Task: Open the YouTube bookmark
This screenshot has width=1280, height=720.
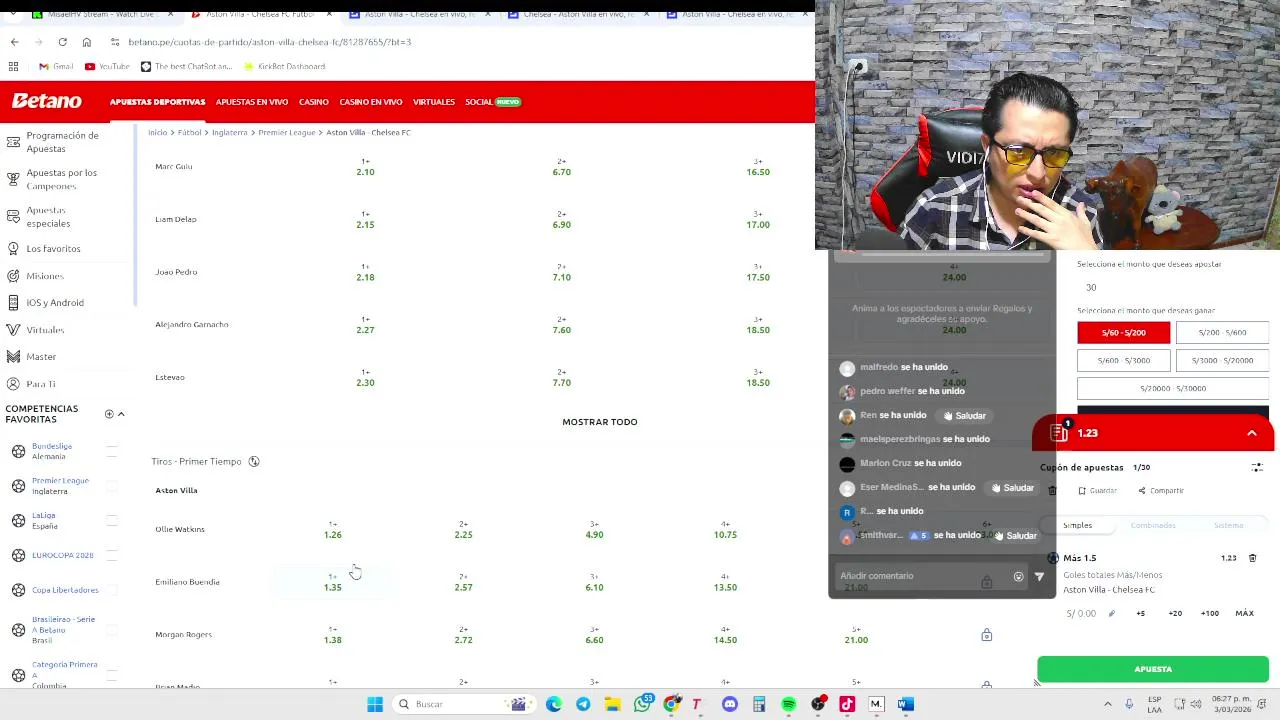Action: (x=107, y=66)
